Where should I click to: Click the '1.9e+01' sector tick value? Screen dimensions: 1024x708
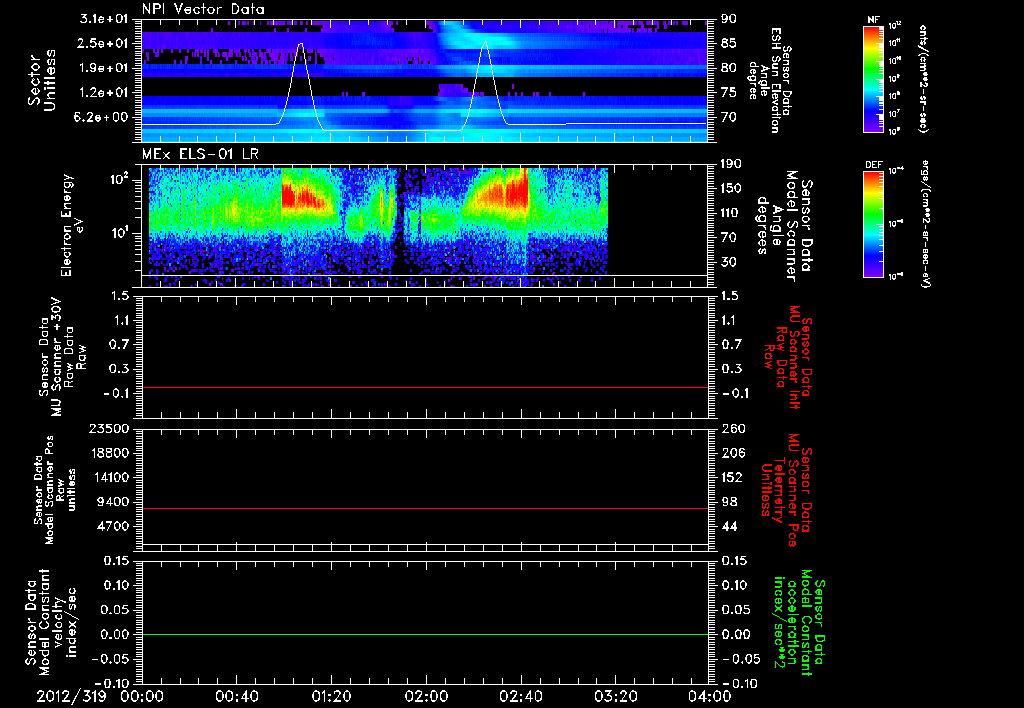coord(104,68)
